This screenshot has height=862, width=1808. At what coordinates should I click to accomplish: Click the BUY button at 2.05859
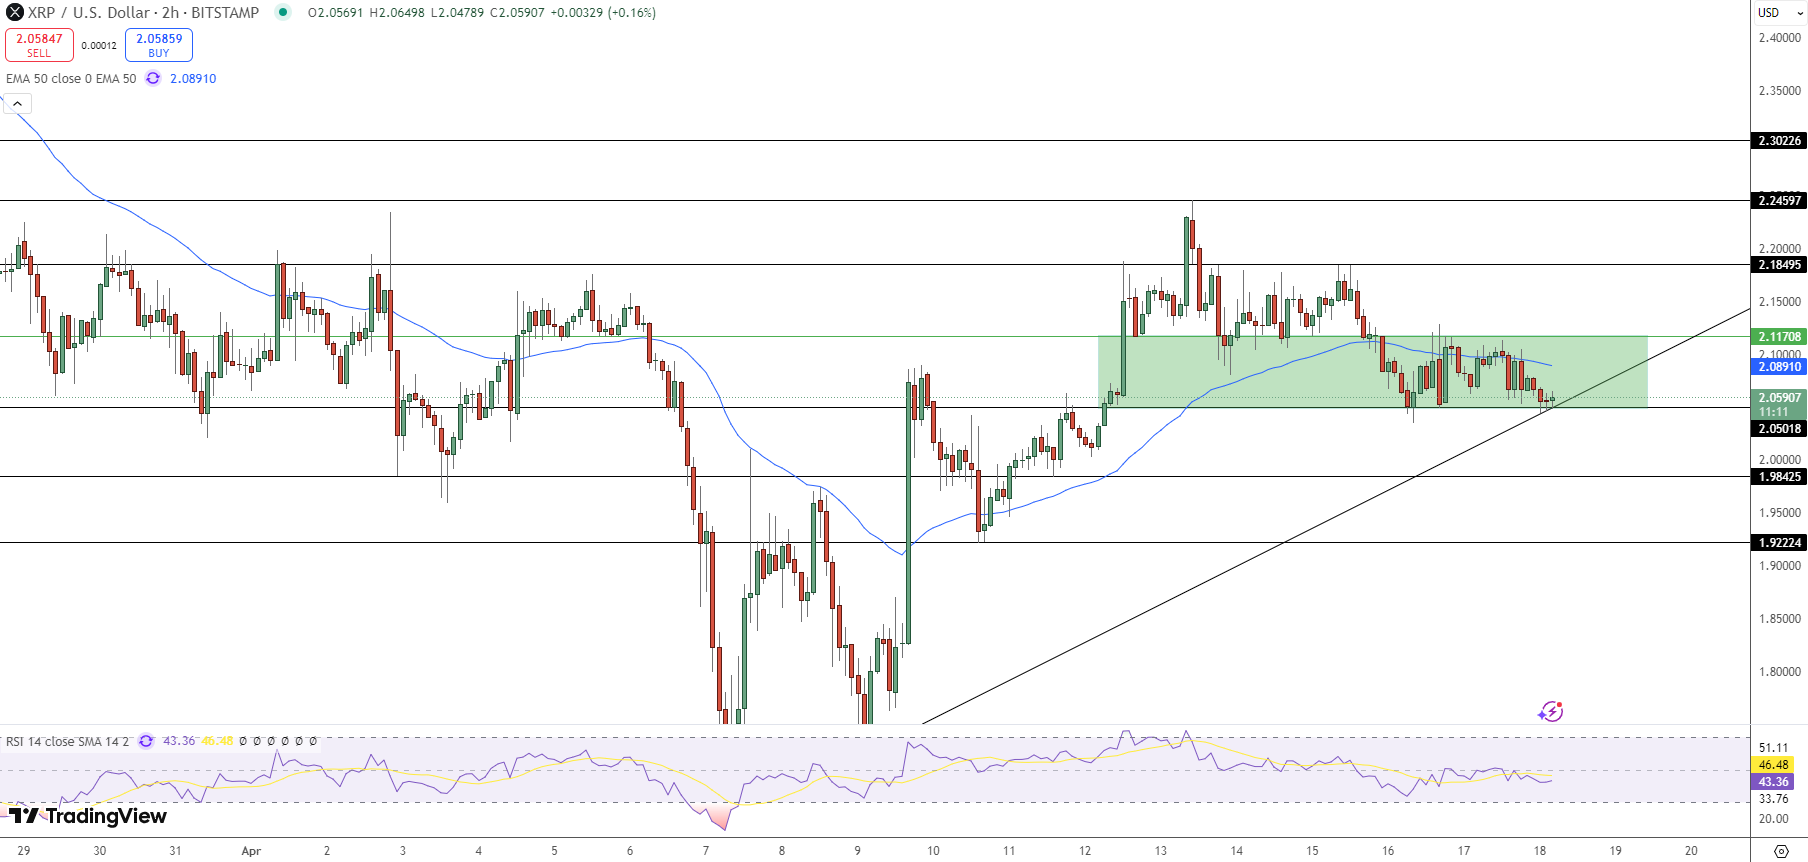click(159, 45)
